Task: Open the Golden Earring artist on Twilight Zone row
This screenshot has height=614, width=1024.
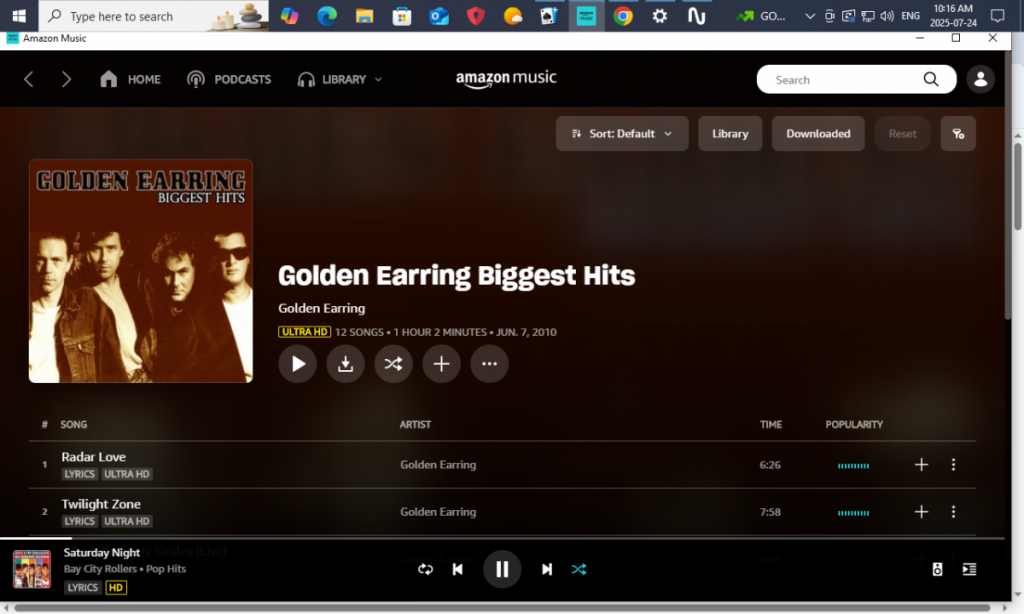Action: coord(438,512)
